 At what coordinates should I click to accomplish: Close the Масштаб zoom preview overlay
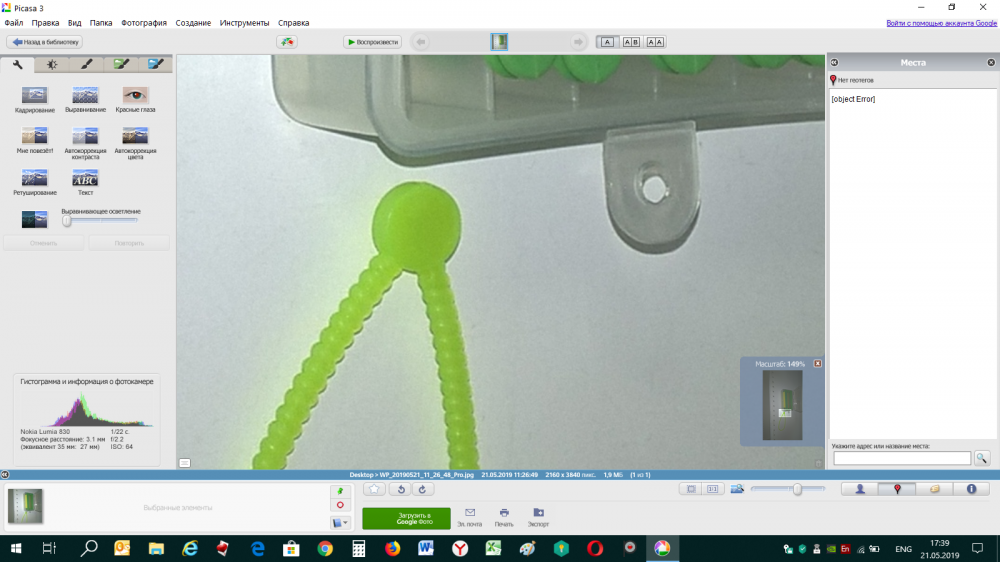(x=817, y=363)
